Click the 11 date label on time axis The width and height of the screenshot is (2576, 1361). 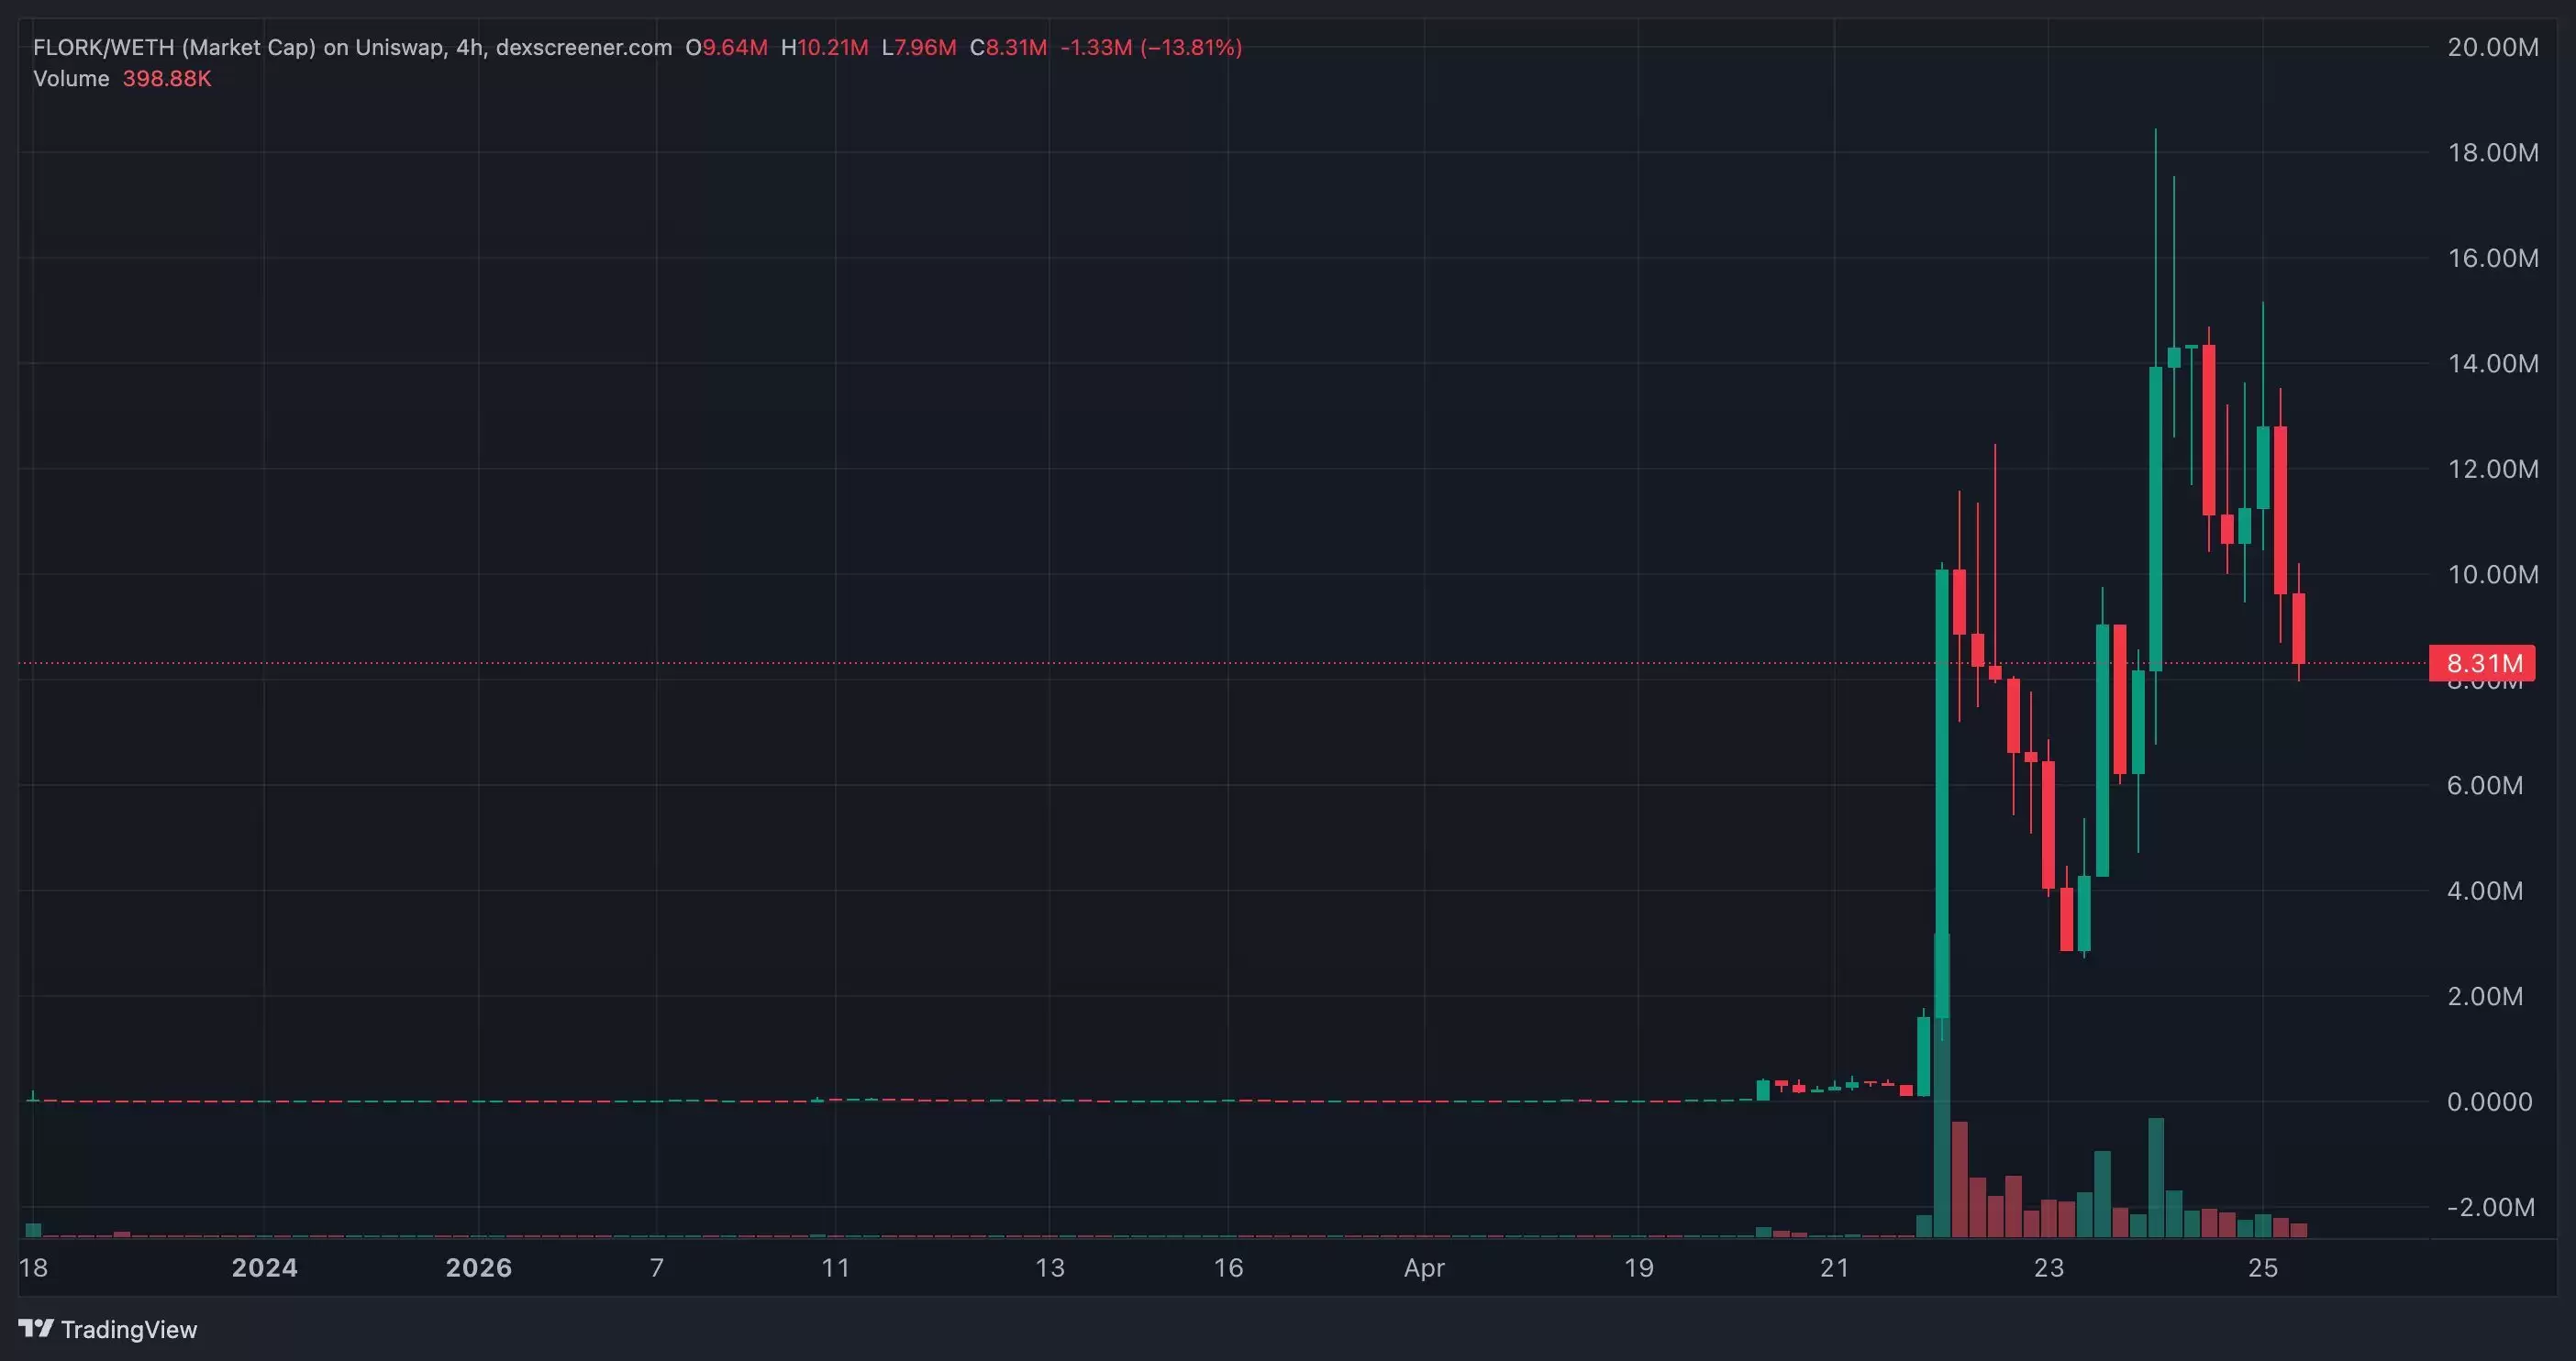pos(835,1268)
